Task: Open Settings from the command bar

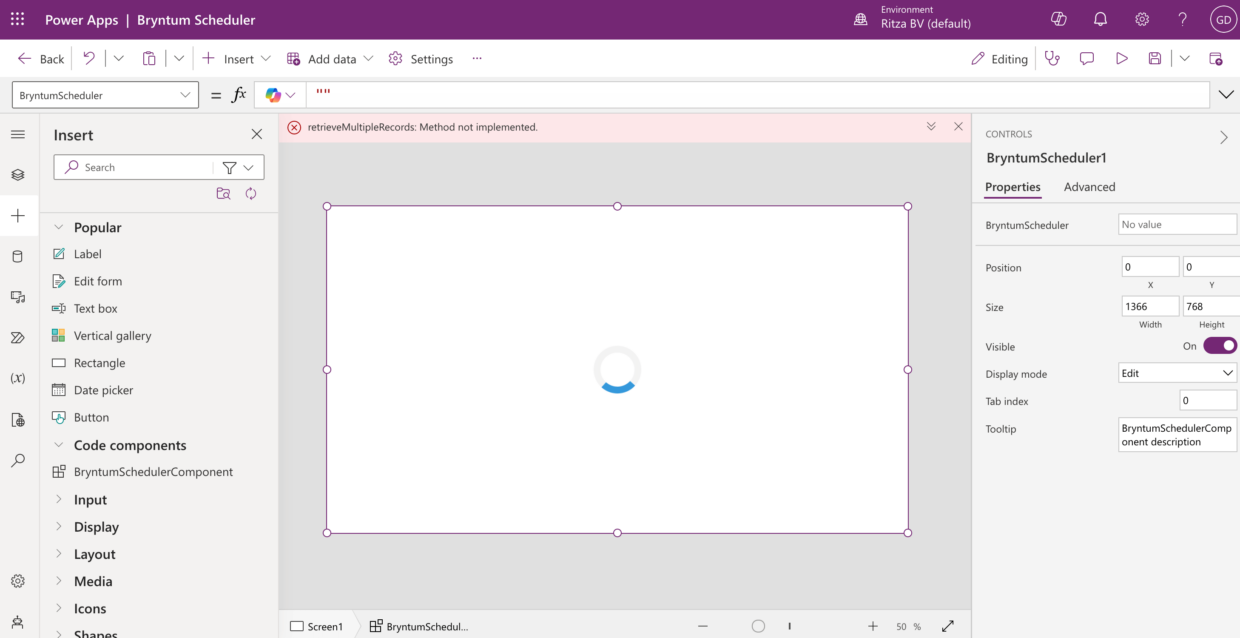Action: (421, 59)
